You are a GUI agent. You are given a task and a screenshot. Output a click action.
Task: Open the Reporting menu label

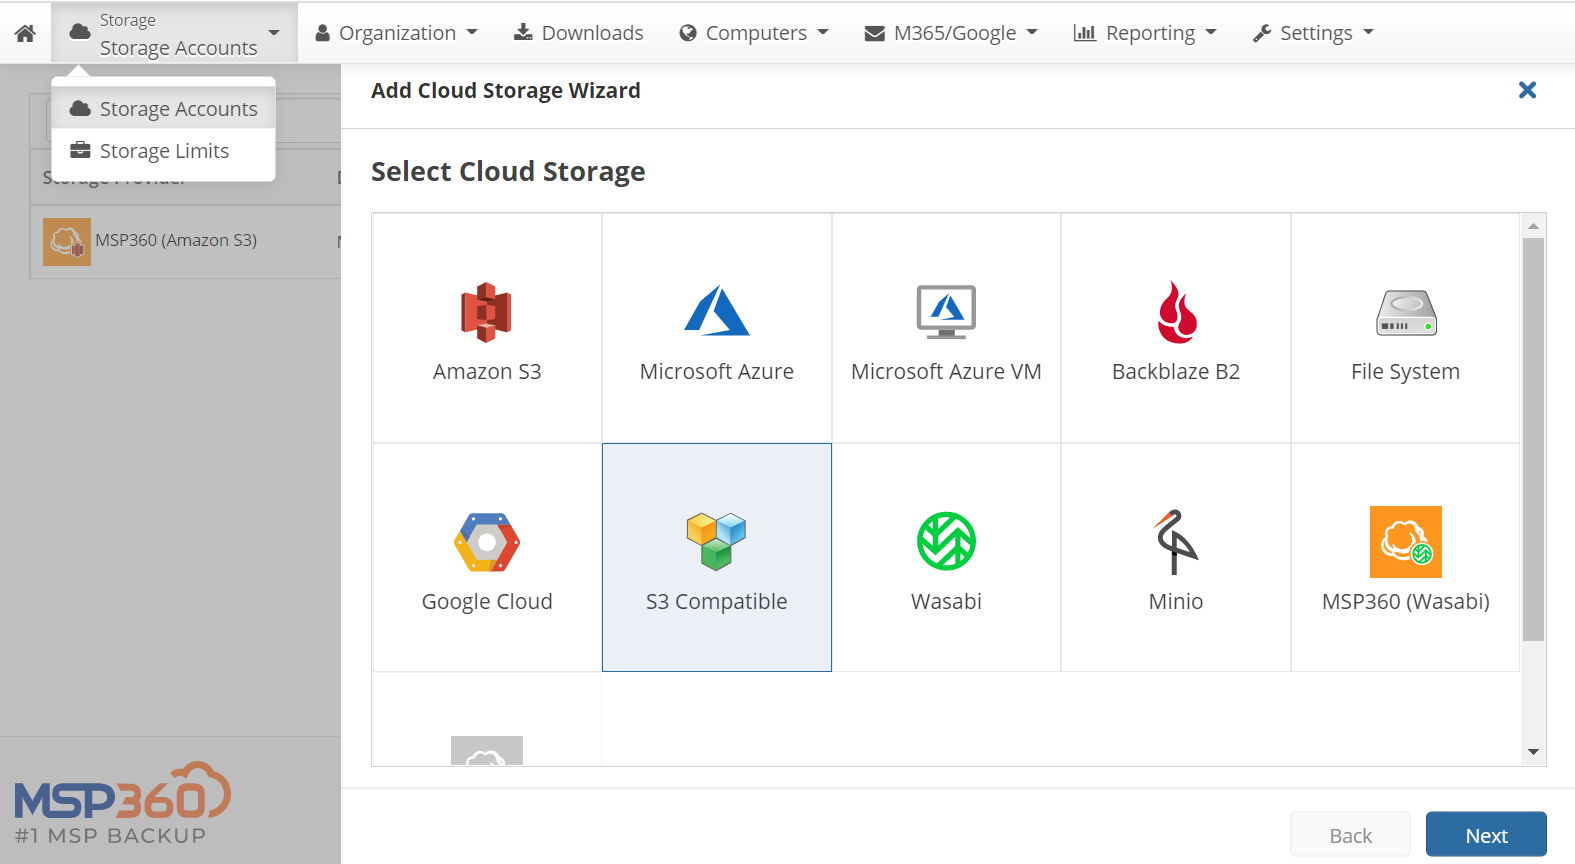(1150, 33)
